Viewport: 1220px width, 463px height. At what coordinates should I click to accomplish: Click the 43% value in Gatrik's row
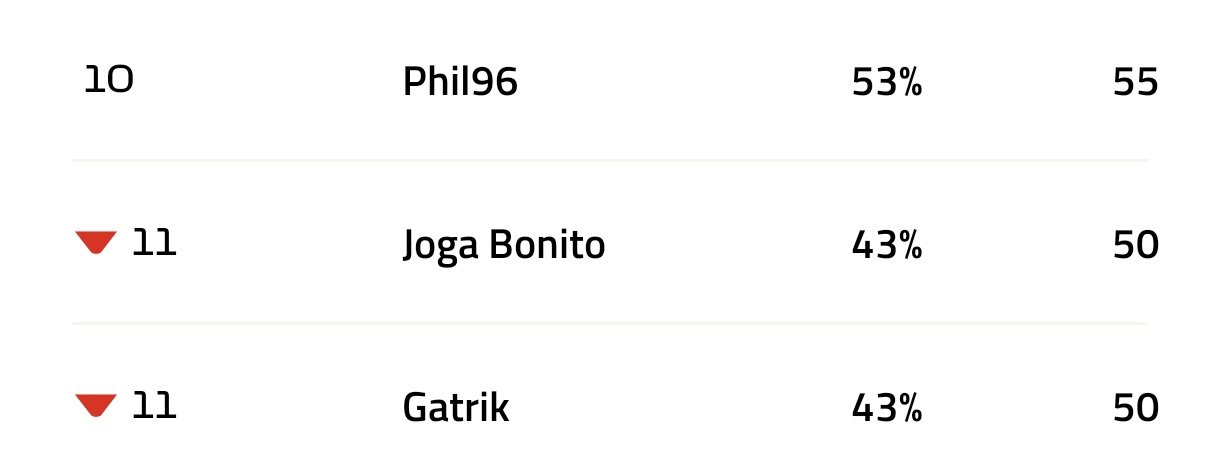click(886, 408)
